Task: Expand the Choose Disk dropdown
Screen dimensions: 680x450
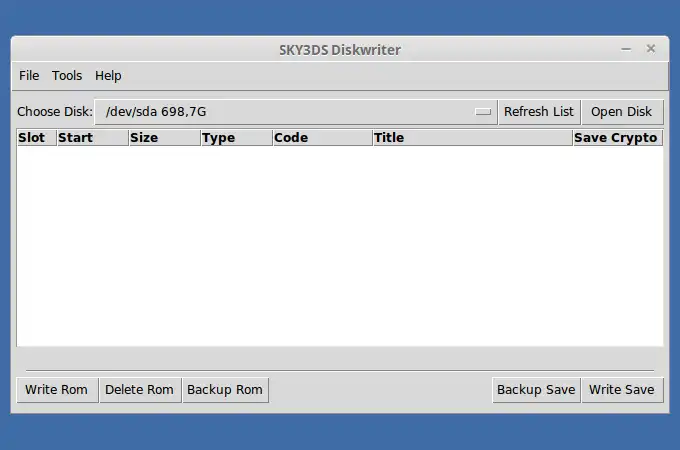Action: pos(296,112)
